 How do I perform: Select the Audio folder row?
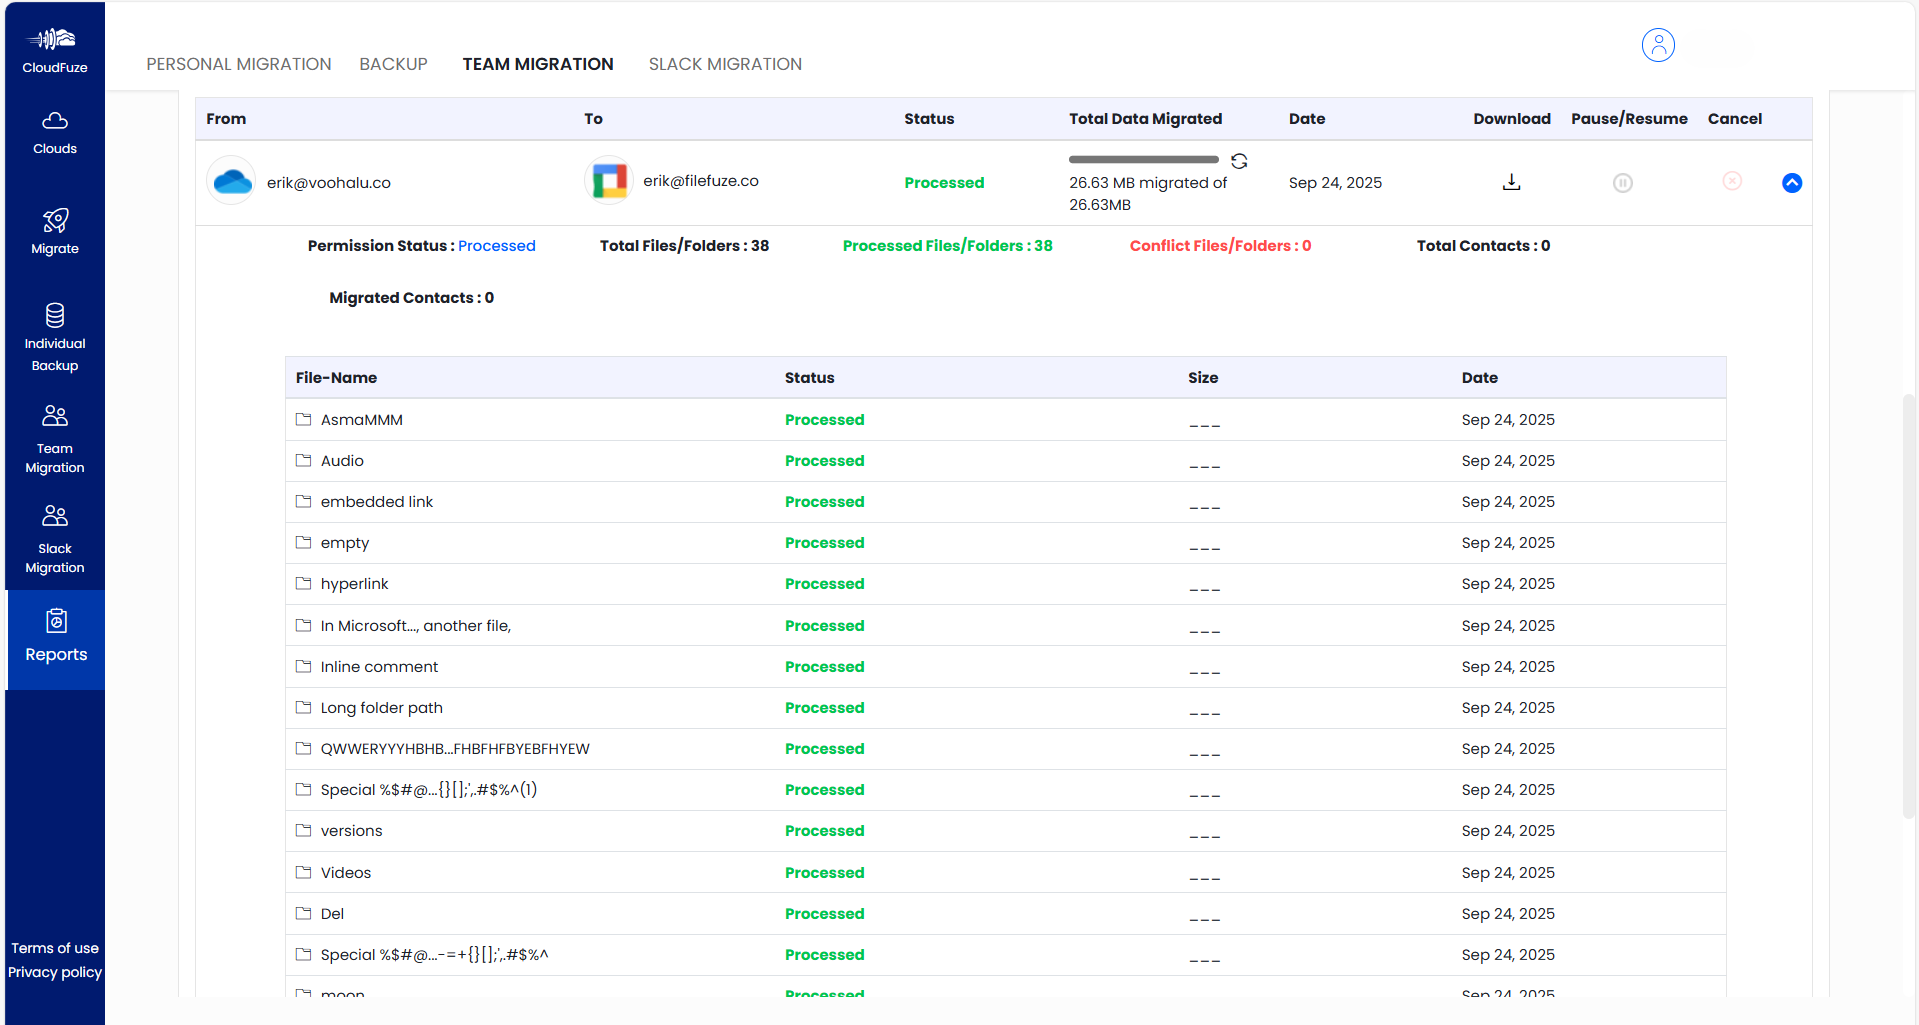pos(342,461)
